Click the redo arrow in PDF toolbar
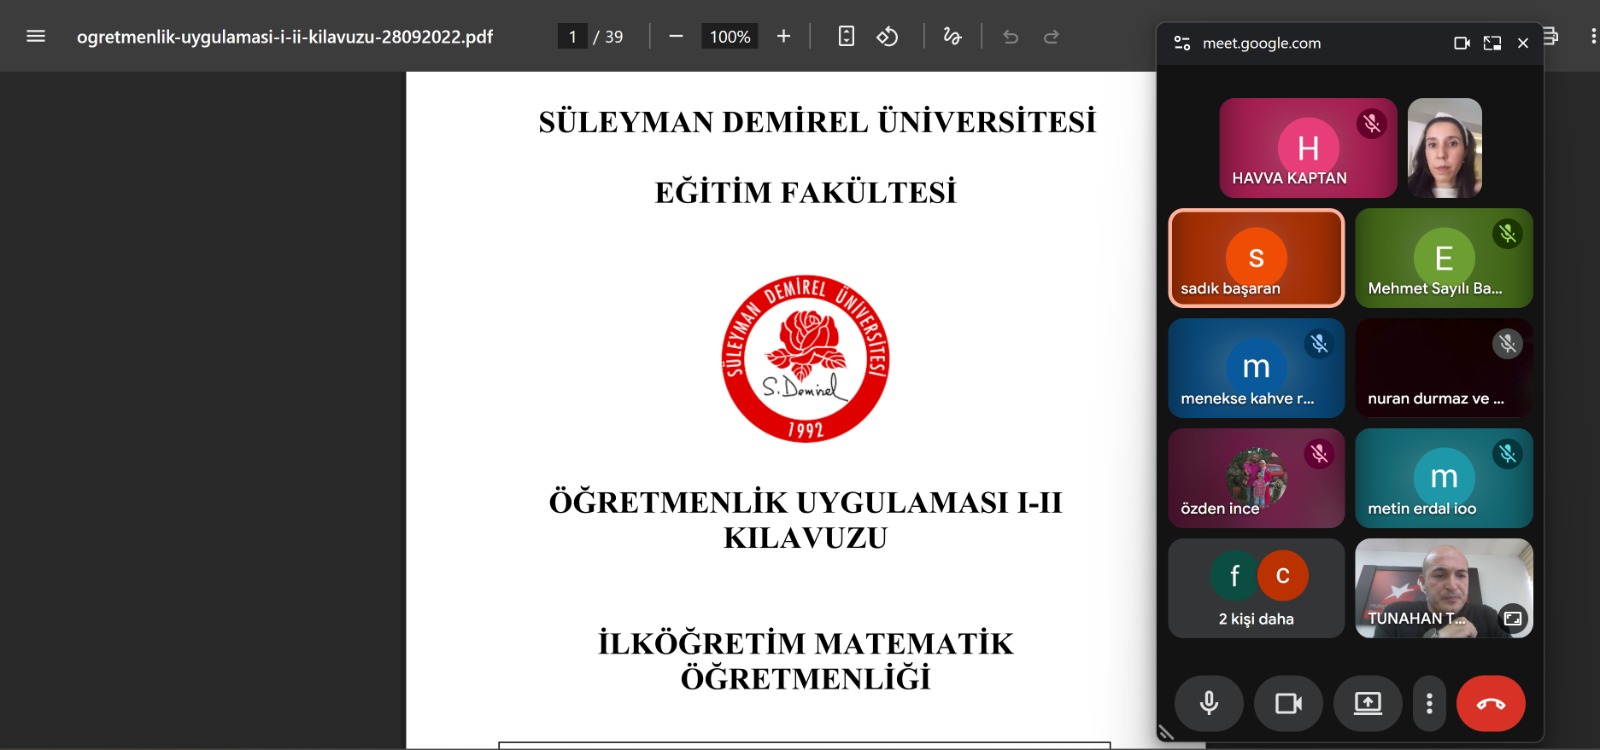This screenshot has width=1600, height=750. [x=1051, y=37]
